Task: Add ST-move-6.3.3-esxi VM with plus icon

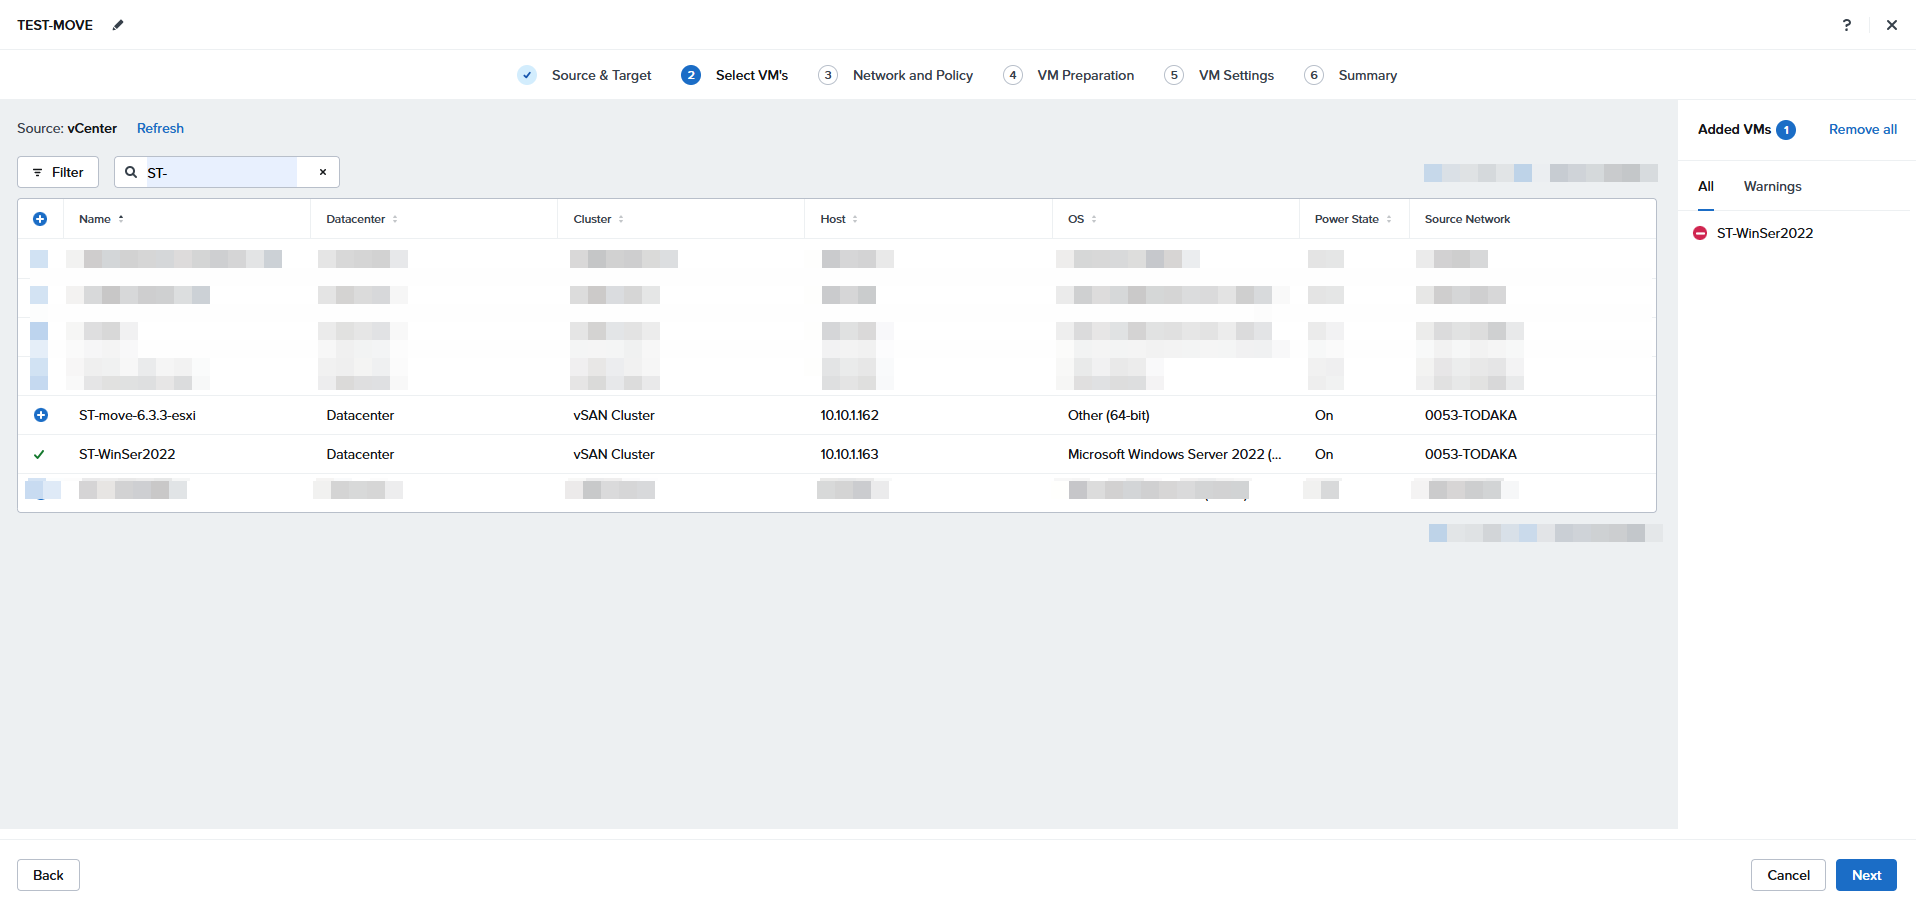Action: (x=41, y=415)
